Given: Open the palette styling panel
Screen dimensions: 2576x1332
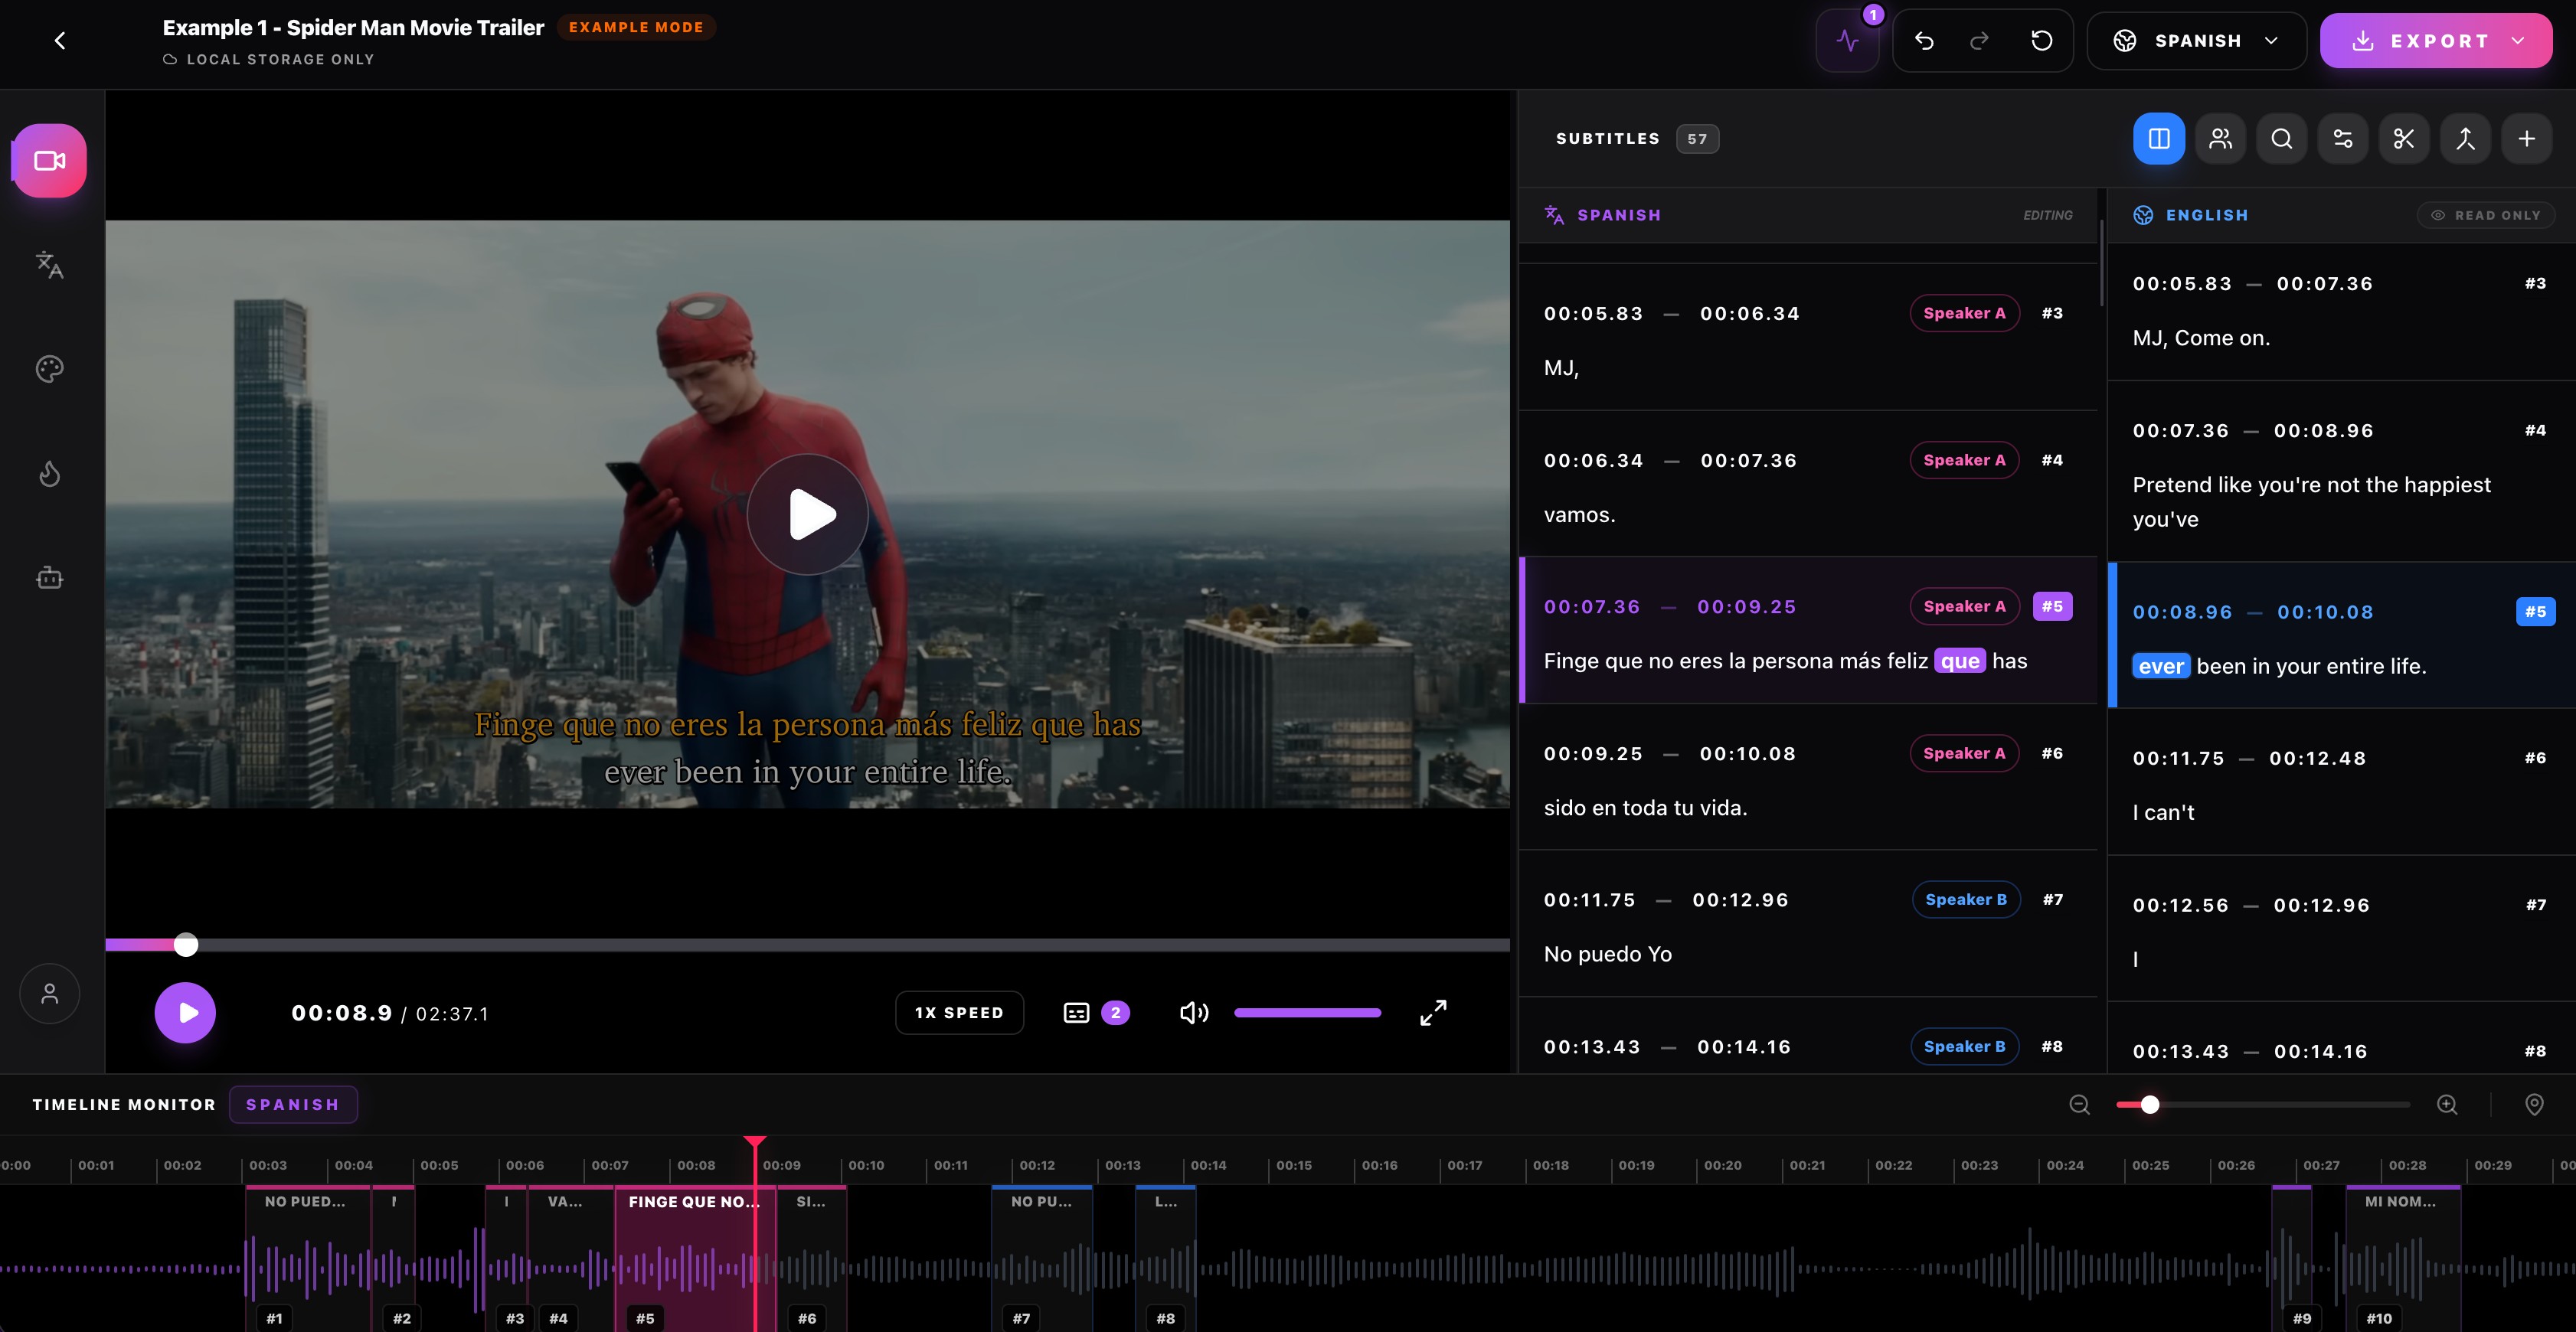Looking at the screenshot, I should pos(48,368).
